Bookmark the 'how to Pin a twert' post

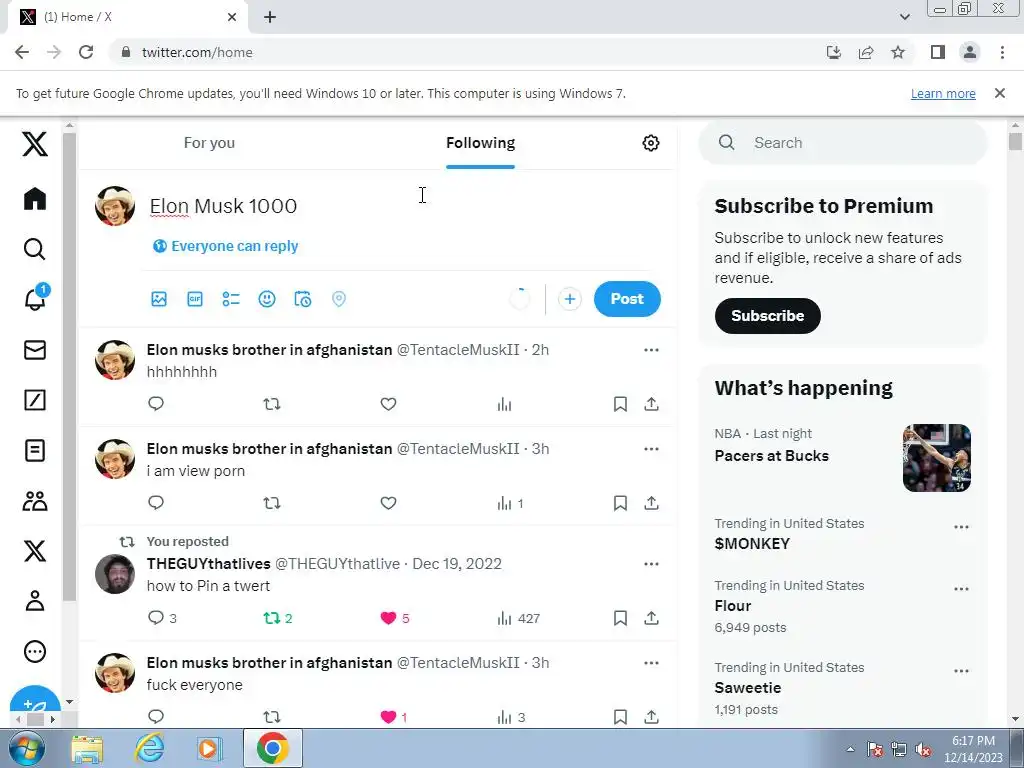click(620, 618)
